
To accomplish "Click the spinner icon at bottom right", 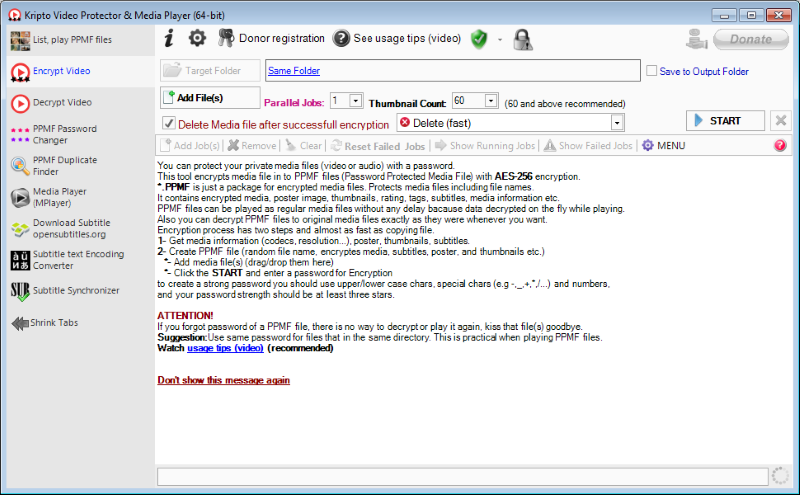I will point(780,476).
